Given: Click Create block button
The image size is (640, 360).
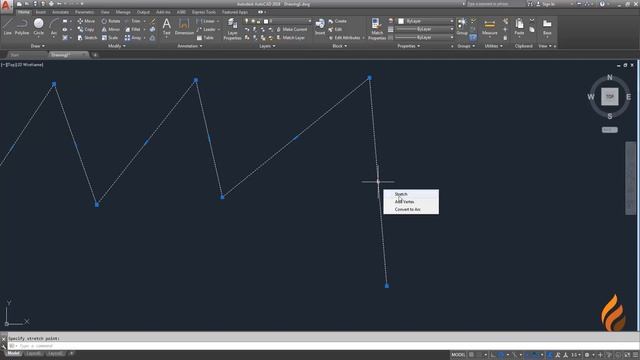Looking at the screenshot, I should 338,21.
